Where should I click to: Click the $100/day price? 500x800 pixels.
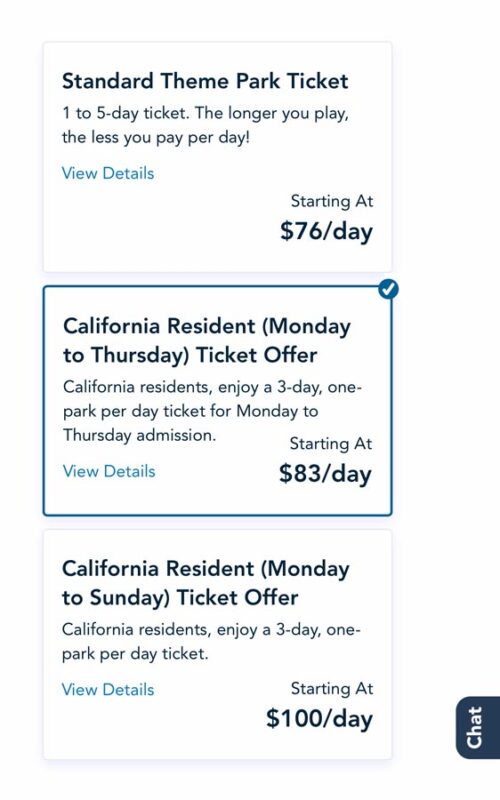pos(319,718)
